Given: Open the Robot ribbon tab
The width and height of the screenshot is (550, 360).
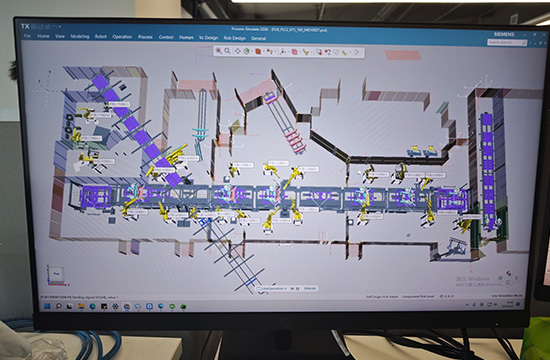Looking at the screenshot, I should [x=101, y=36].
